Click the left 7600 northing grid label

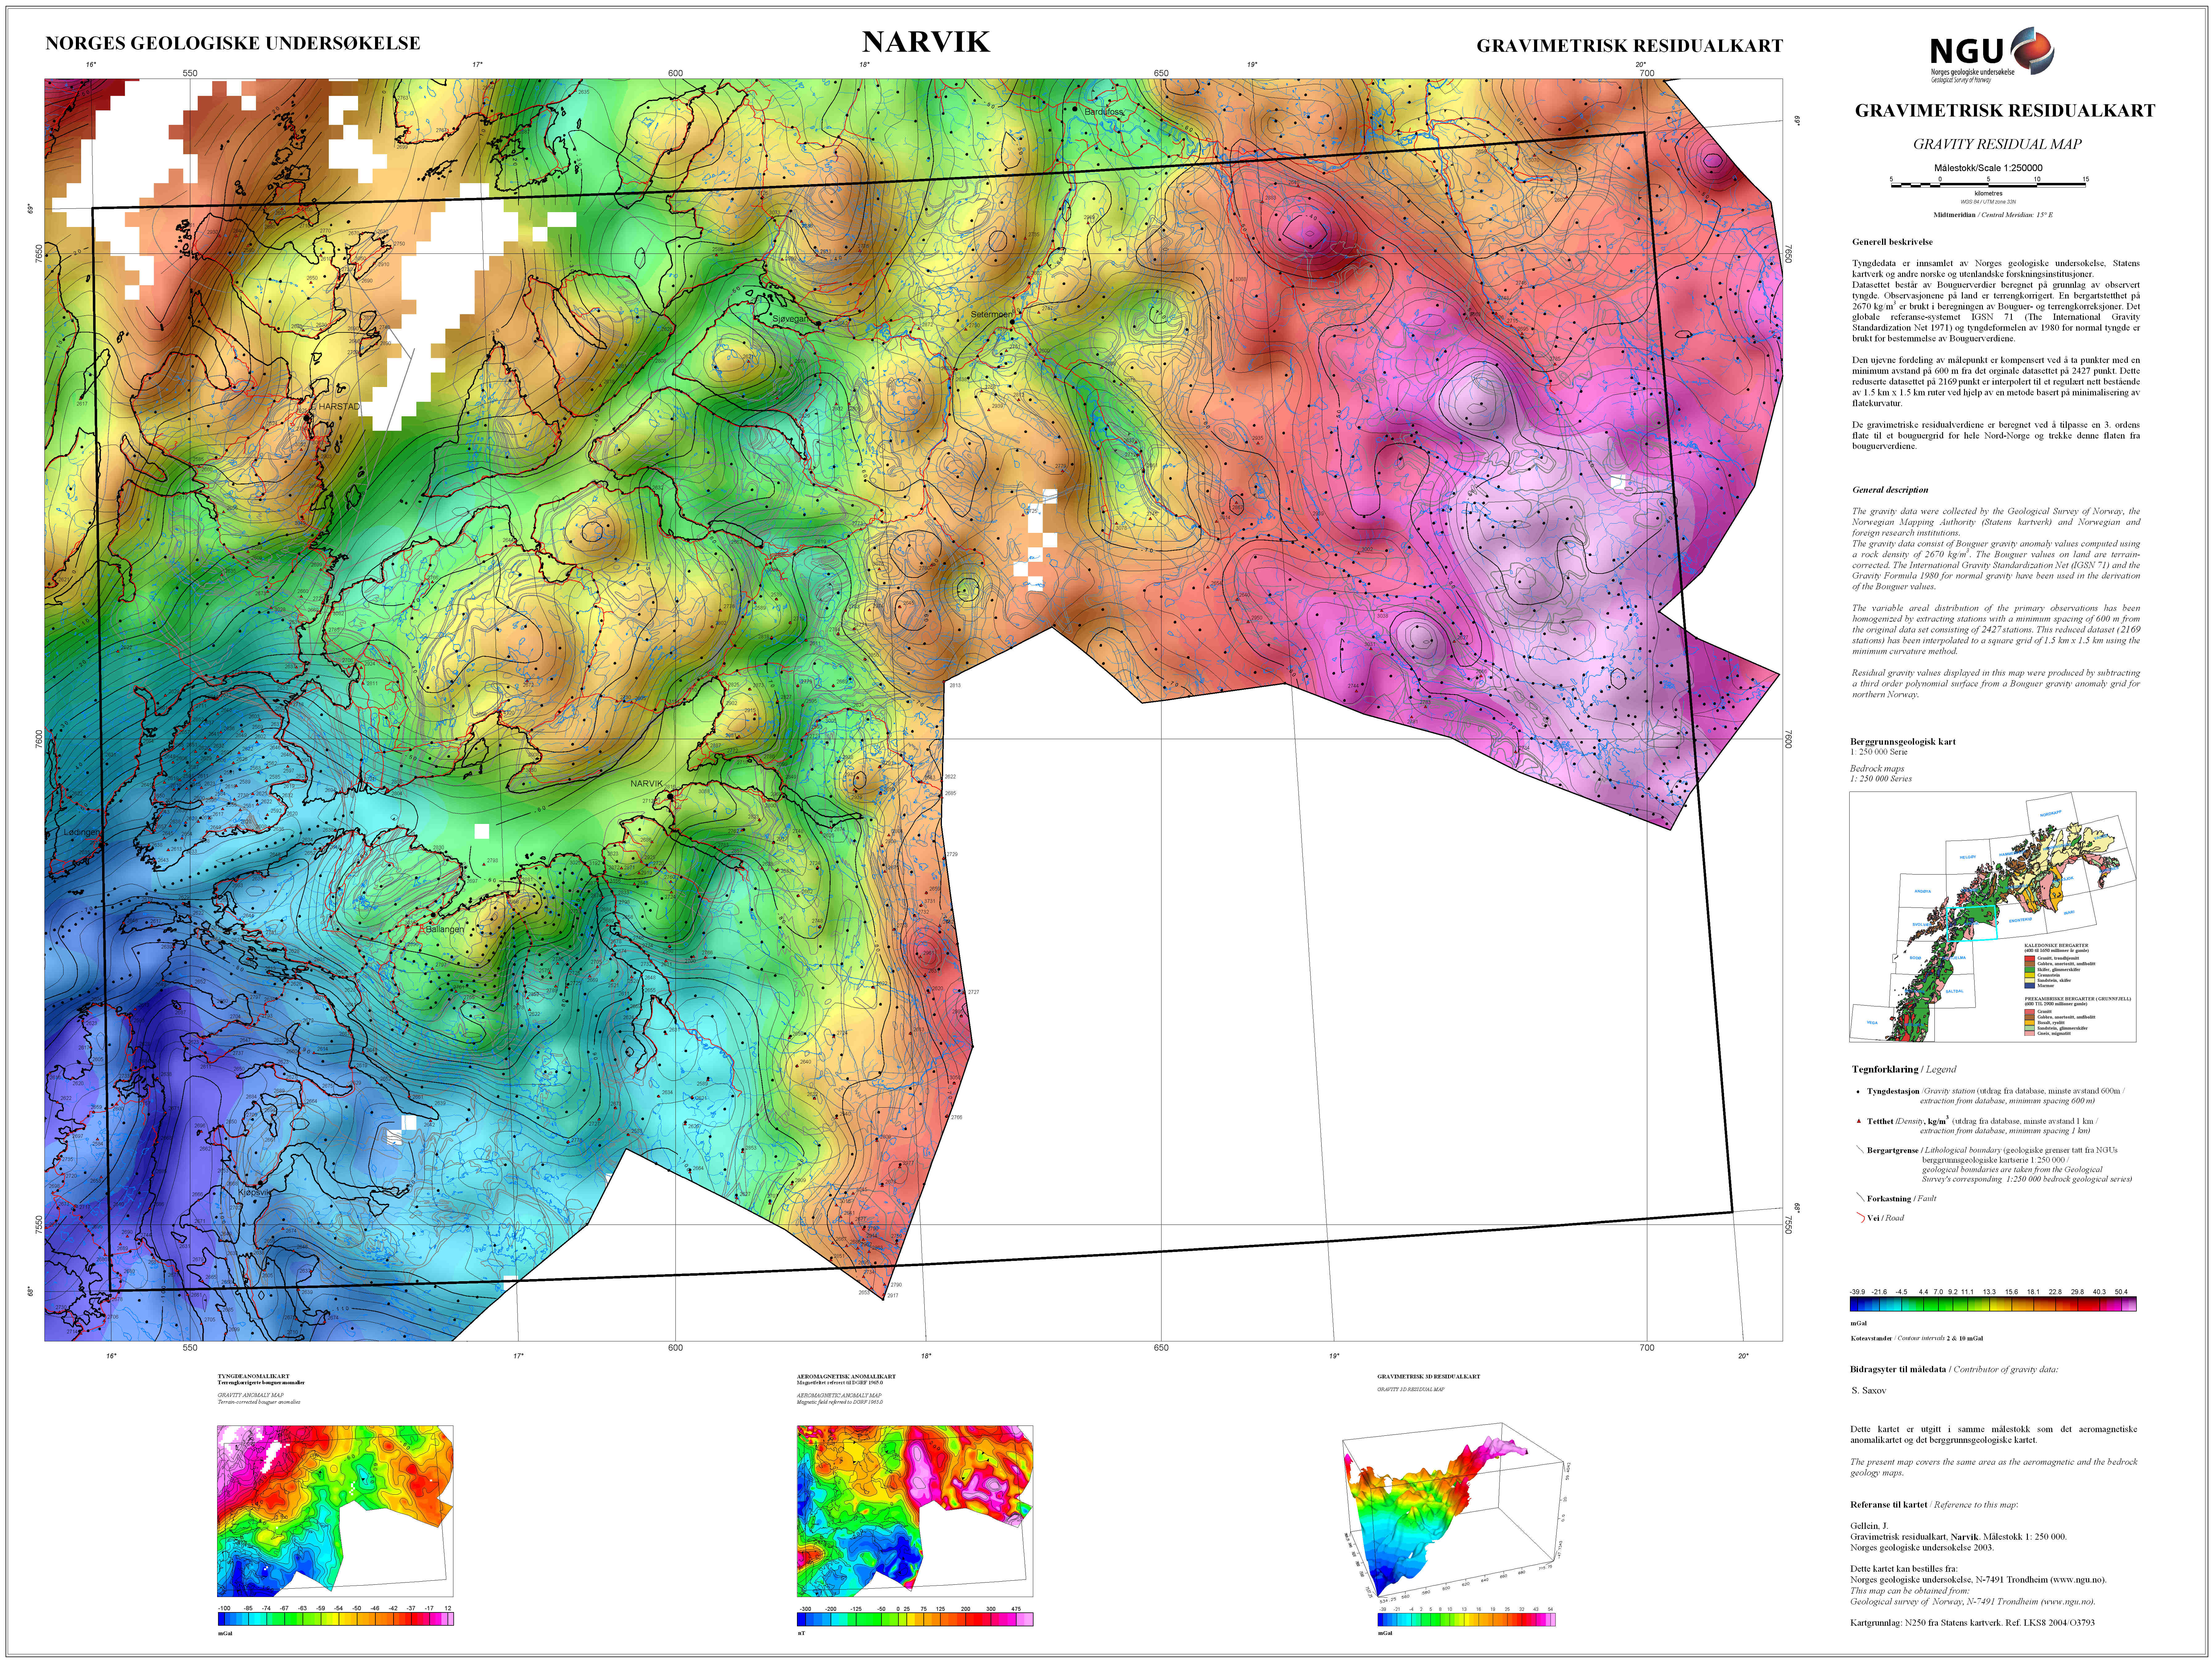pyautogui.click(x=39, y=739)
